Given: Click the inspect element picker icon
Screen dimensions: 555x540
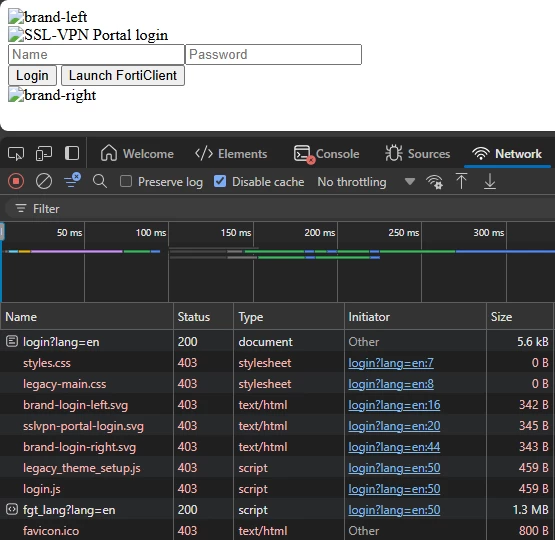Looking at the screenshot, I should [x=16, y=154].
